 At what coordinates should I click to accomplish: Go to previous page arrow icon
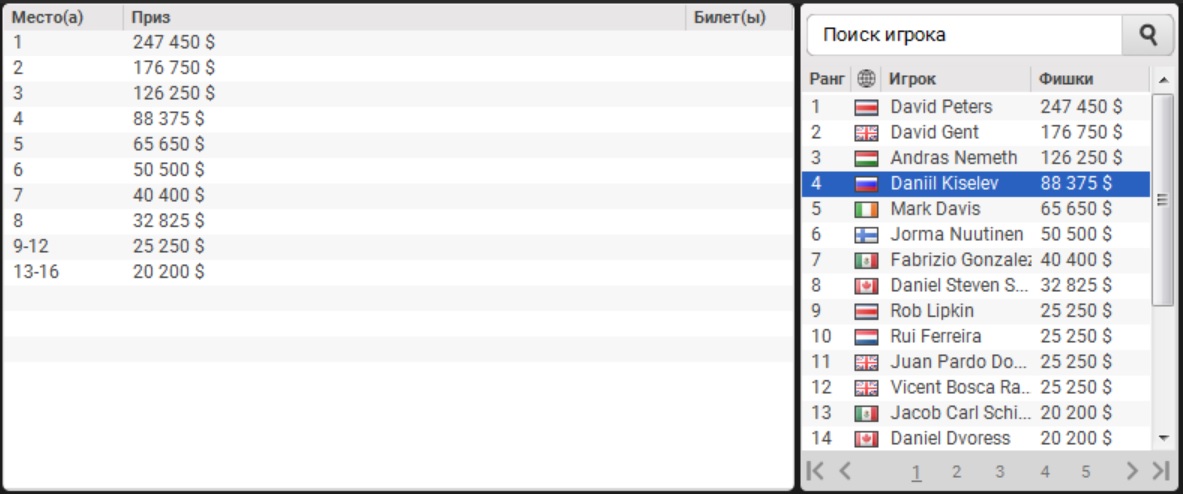(845, 471)
